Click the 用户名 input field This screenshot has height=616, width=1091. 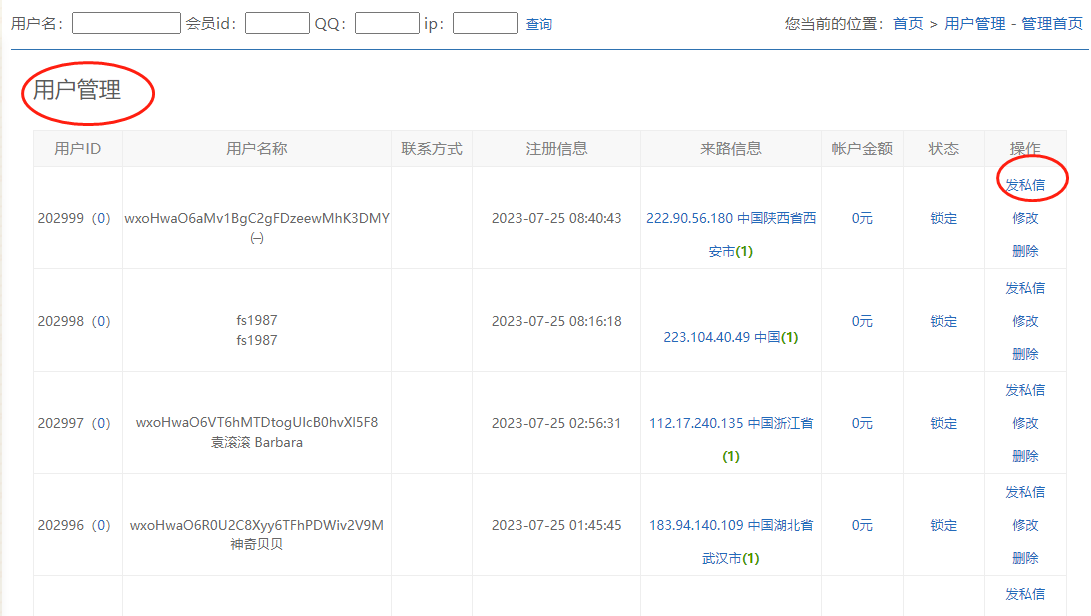click(126, 23)
